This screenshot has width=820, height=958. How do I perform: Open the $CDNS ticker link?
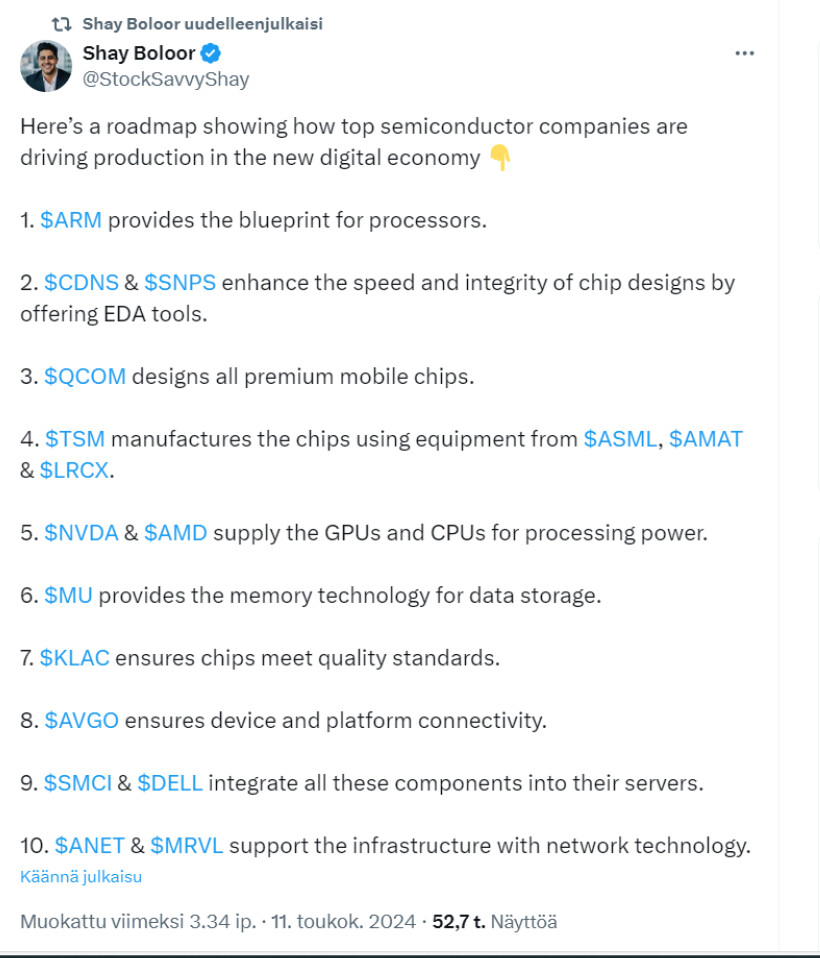80,282
